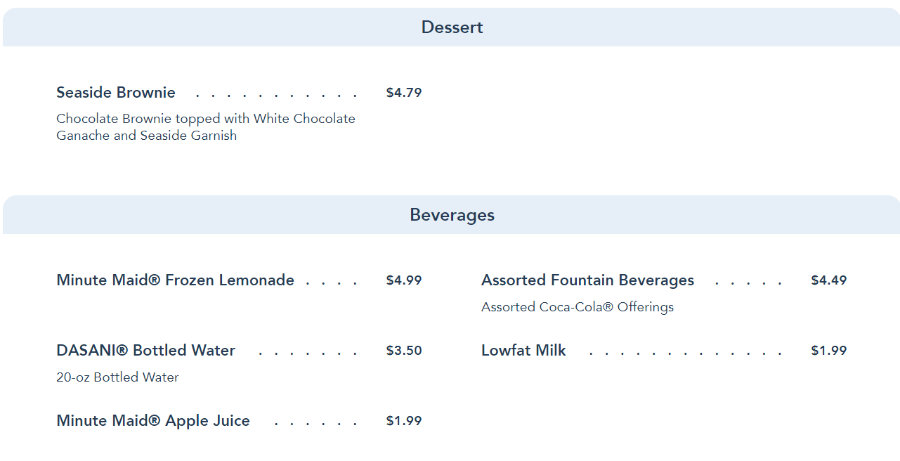Select Assorted Fountain Beverages item
This screenshot has width=900, height=461.
pos(587,280)
